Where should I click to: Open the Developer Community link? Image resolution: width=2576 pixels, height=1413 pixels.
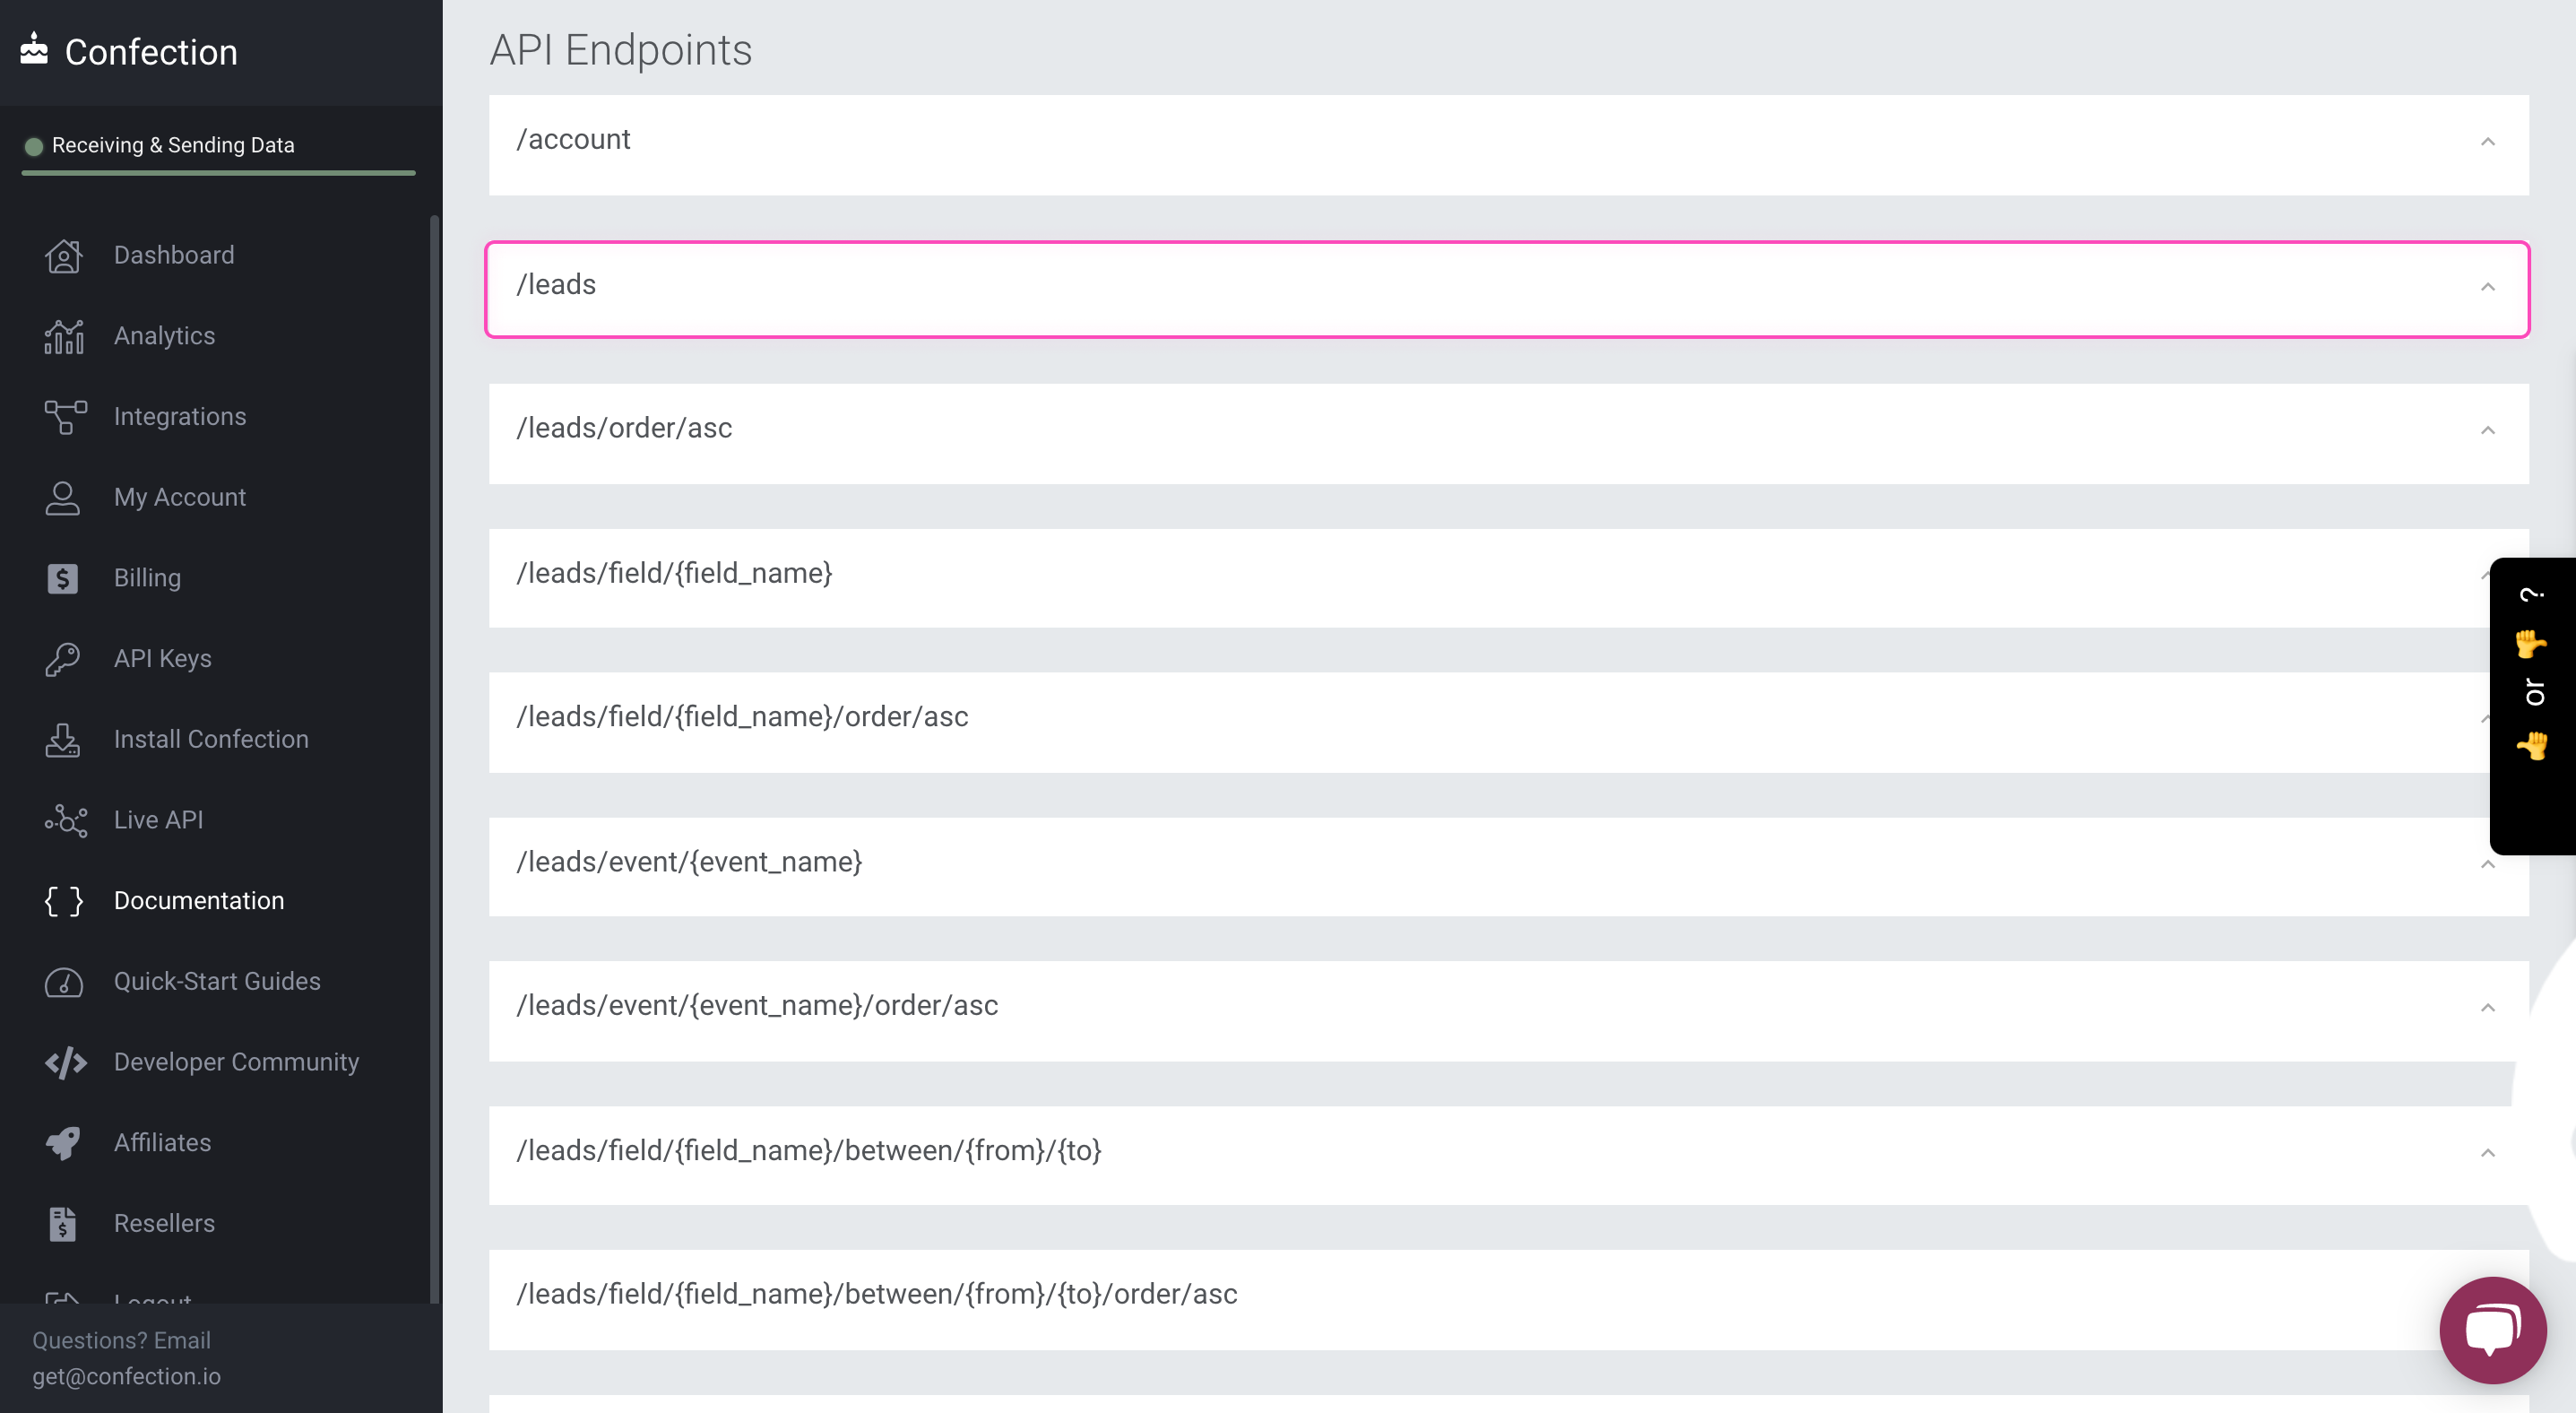click(236, 1062)
